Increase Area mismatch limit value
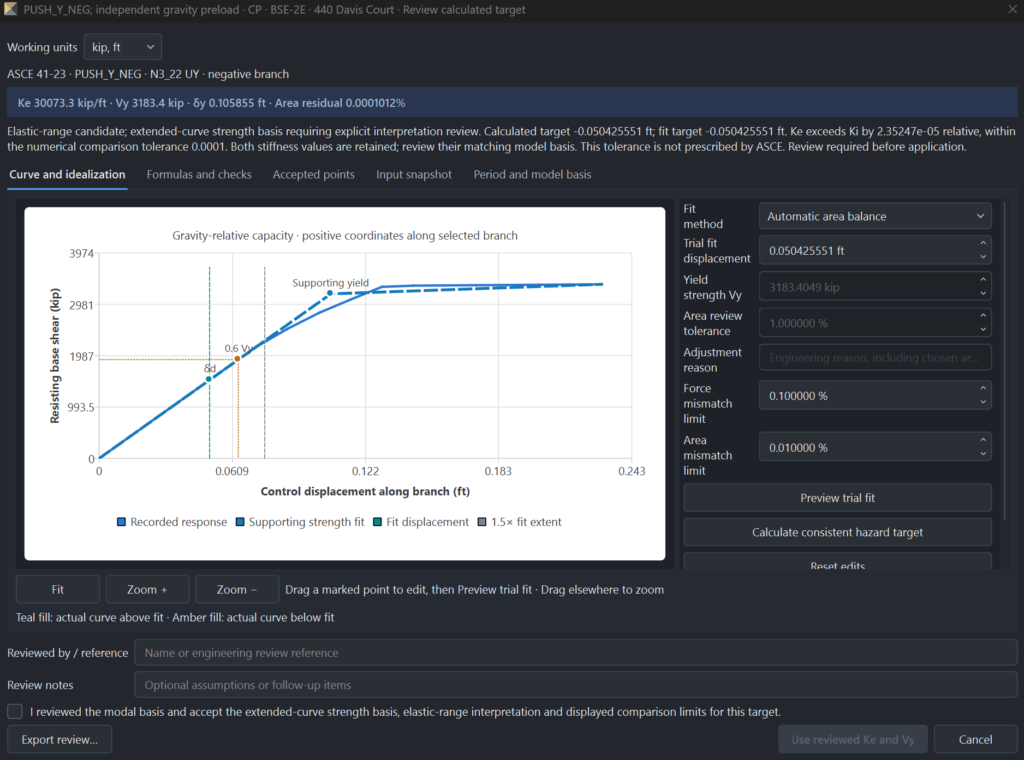Viewport: 1024px width, 760px height. (983, 440)
